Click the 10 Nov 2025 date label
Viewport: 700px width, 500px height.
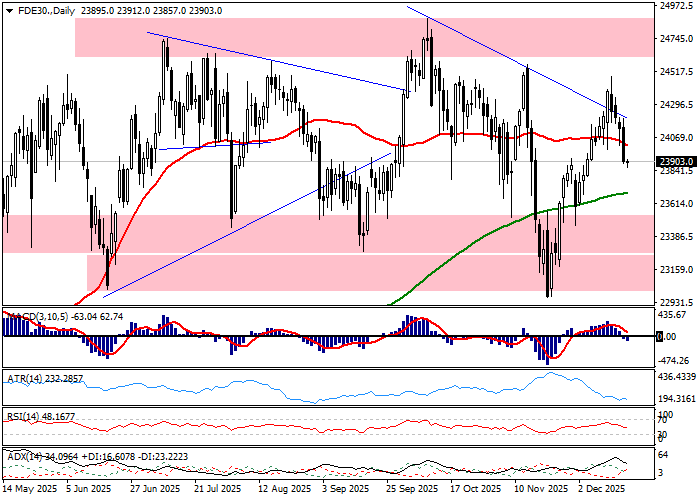538,490
